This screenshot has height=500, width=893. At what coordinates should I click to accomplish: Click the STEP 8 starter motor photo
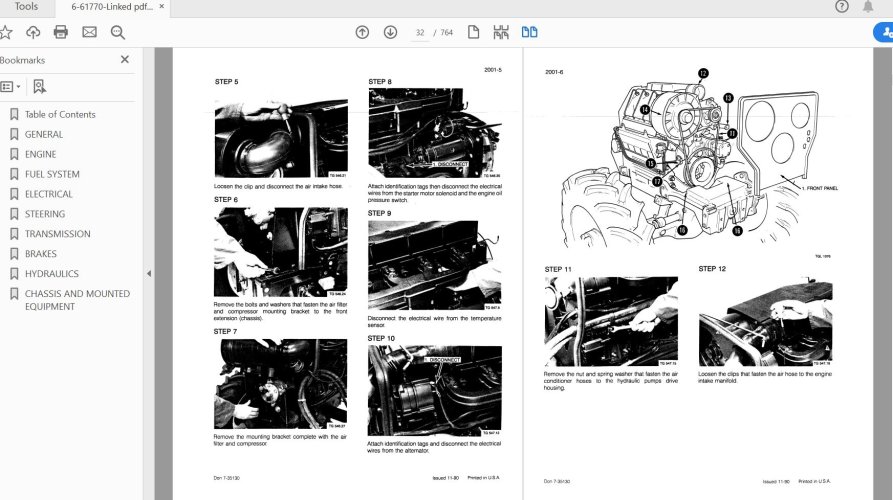pos(435,133)
